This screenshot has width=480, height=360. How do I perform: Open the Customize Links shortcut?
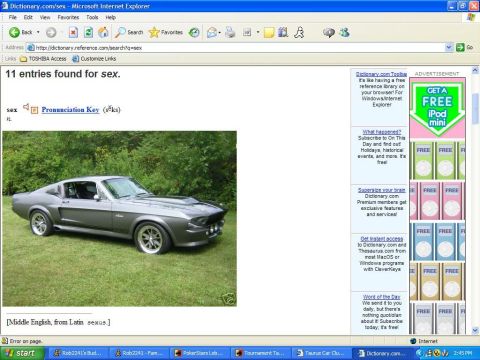click(94, 59)
